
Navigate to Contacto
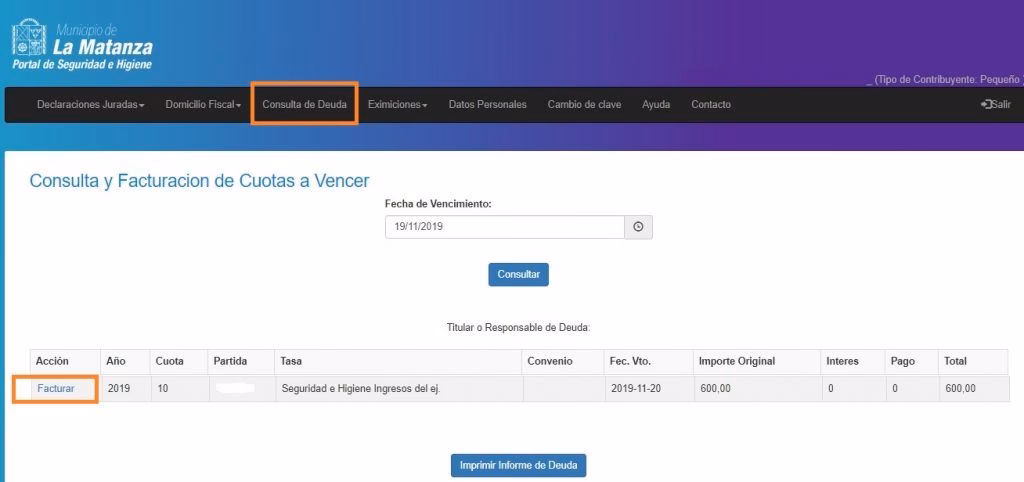[x=711, y=105]
